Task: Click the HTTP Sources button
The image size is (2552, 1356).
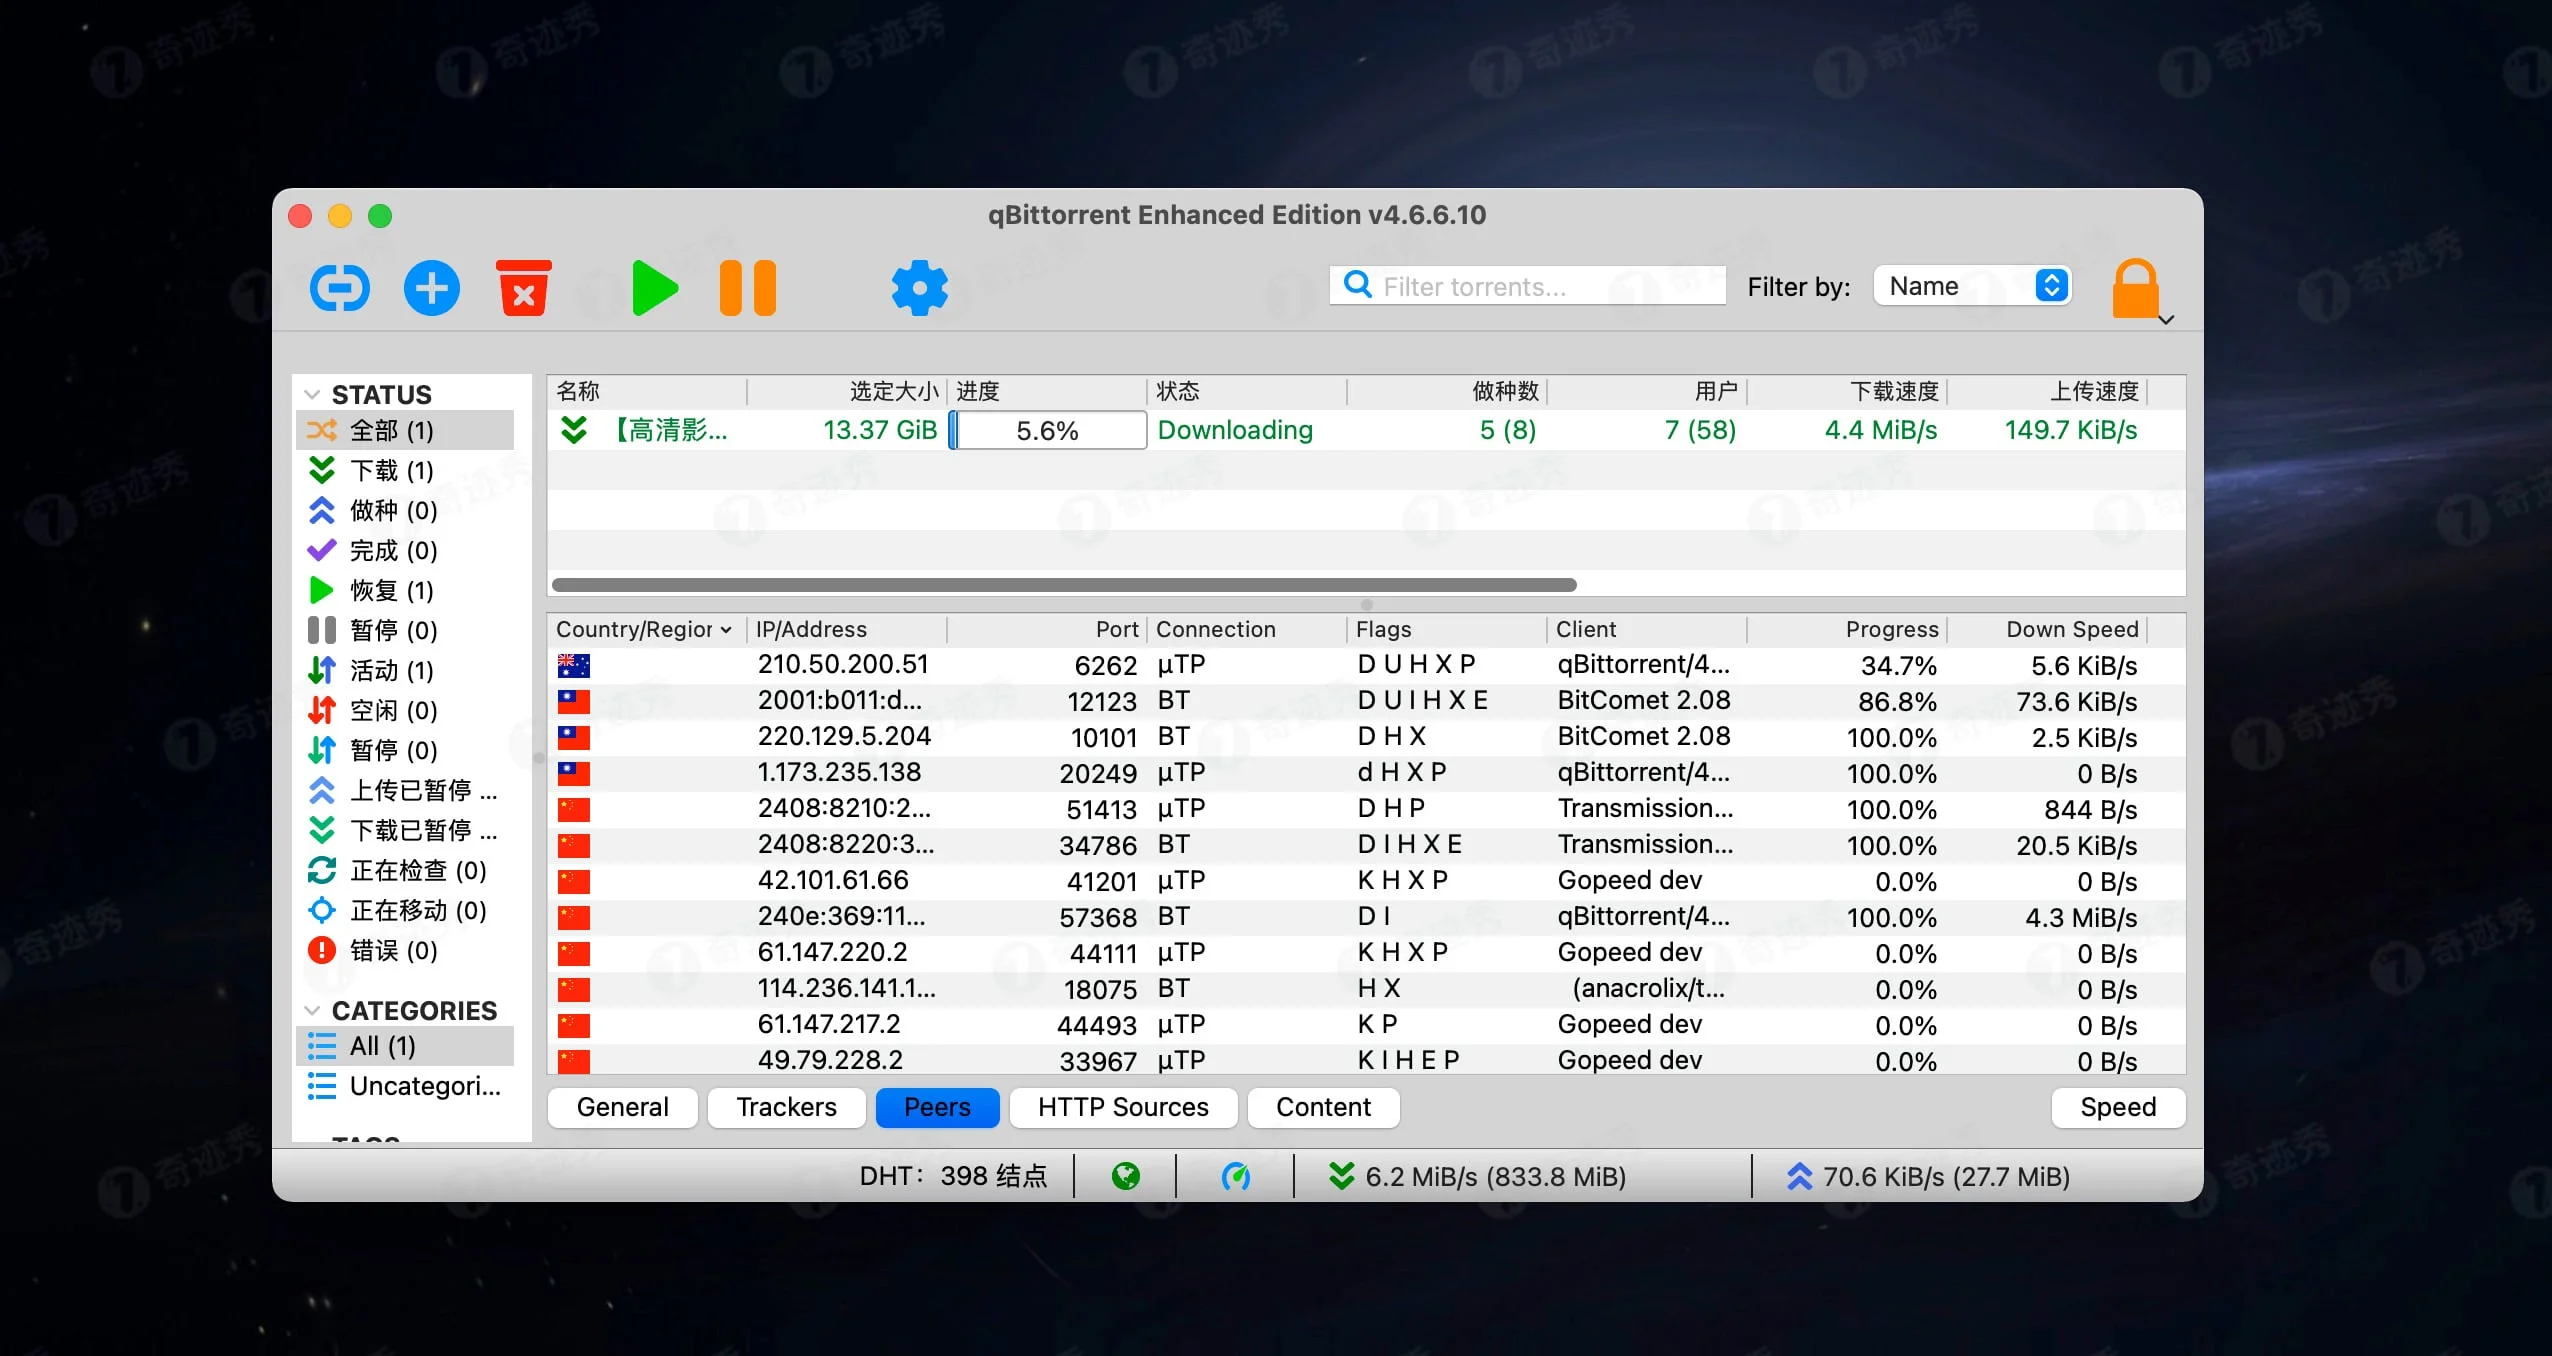Action: 1122,1107
